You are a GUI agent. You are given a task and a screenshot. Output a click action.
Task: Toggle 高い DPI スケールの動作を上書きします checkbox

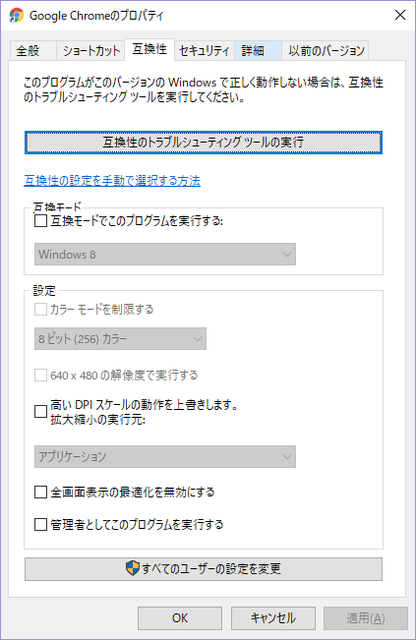(40, 411)
